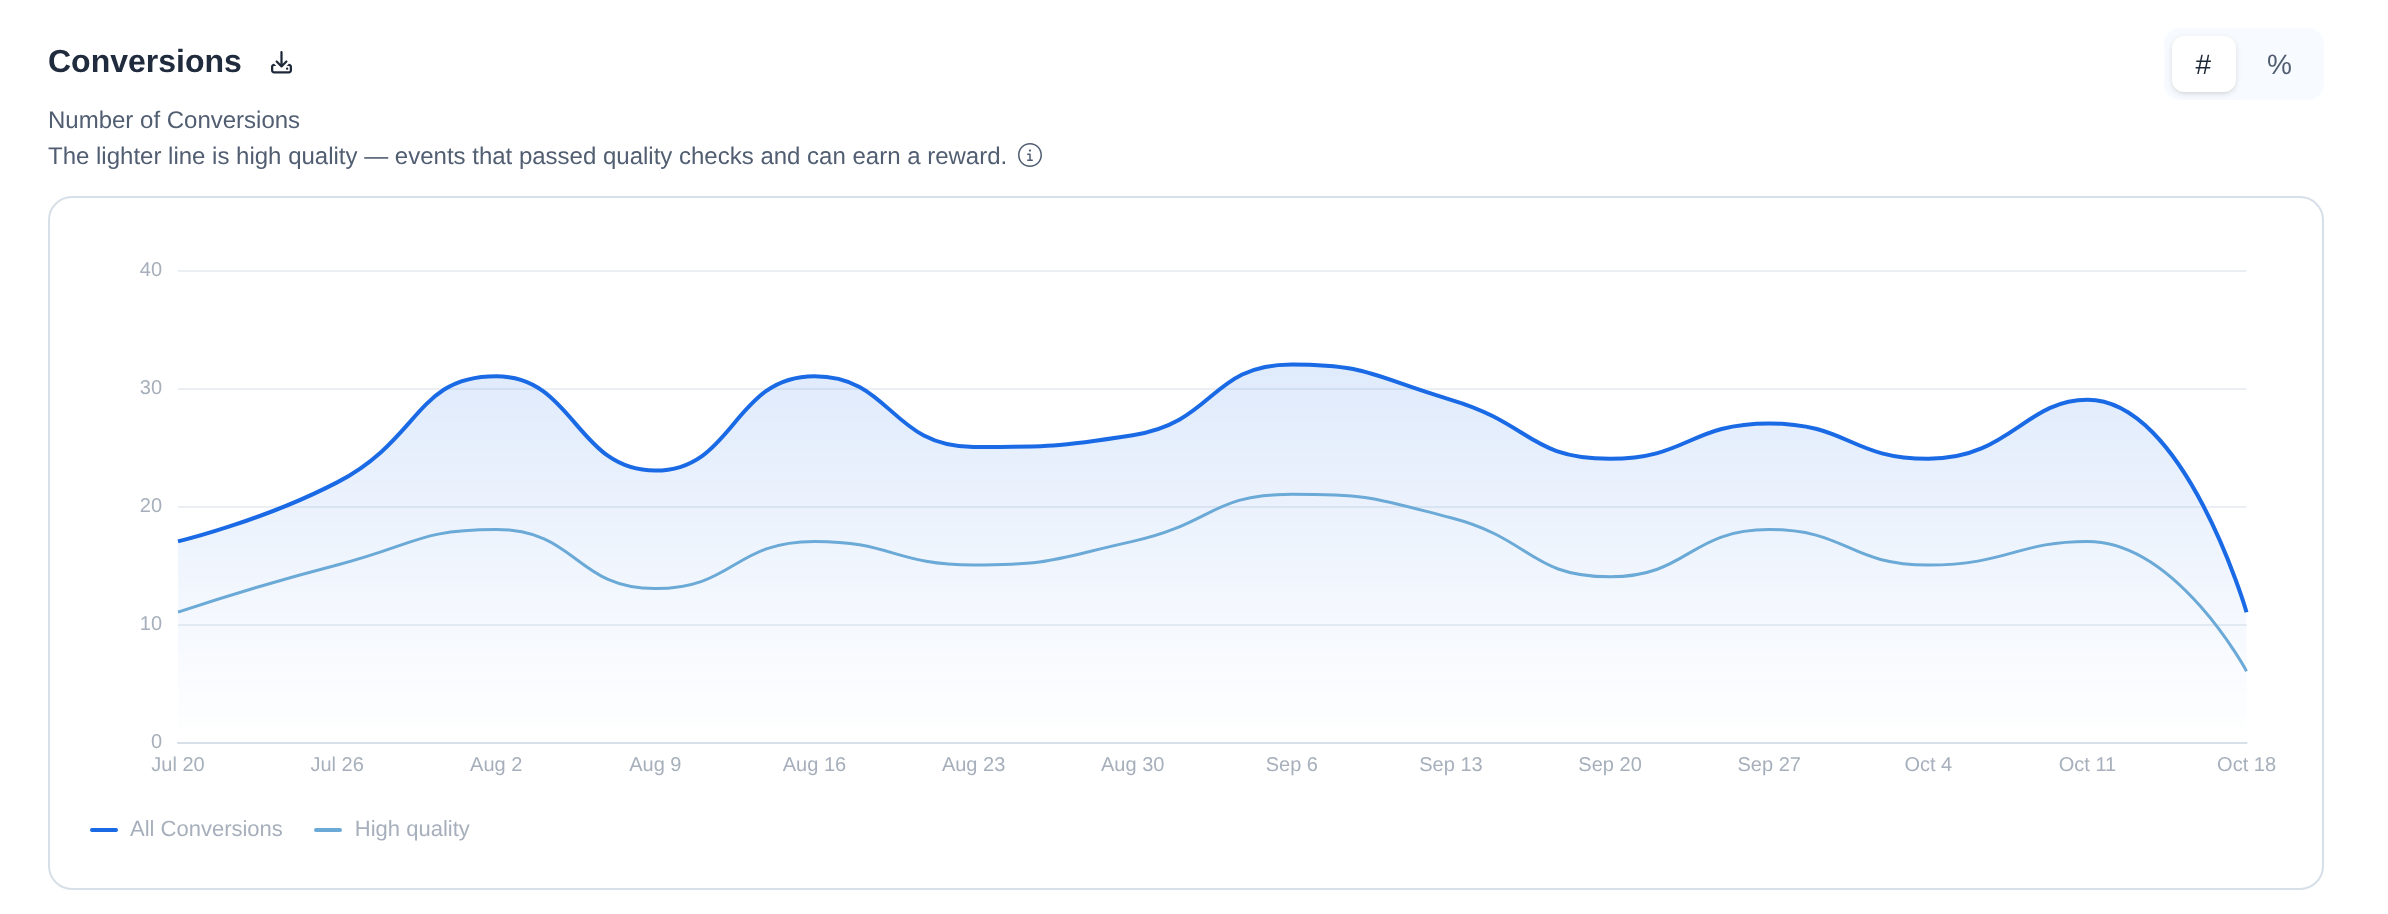Click the 10 y-axis value
2388x914 pixels.
pos(151,624)
